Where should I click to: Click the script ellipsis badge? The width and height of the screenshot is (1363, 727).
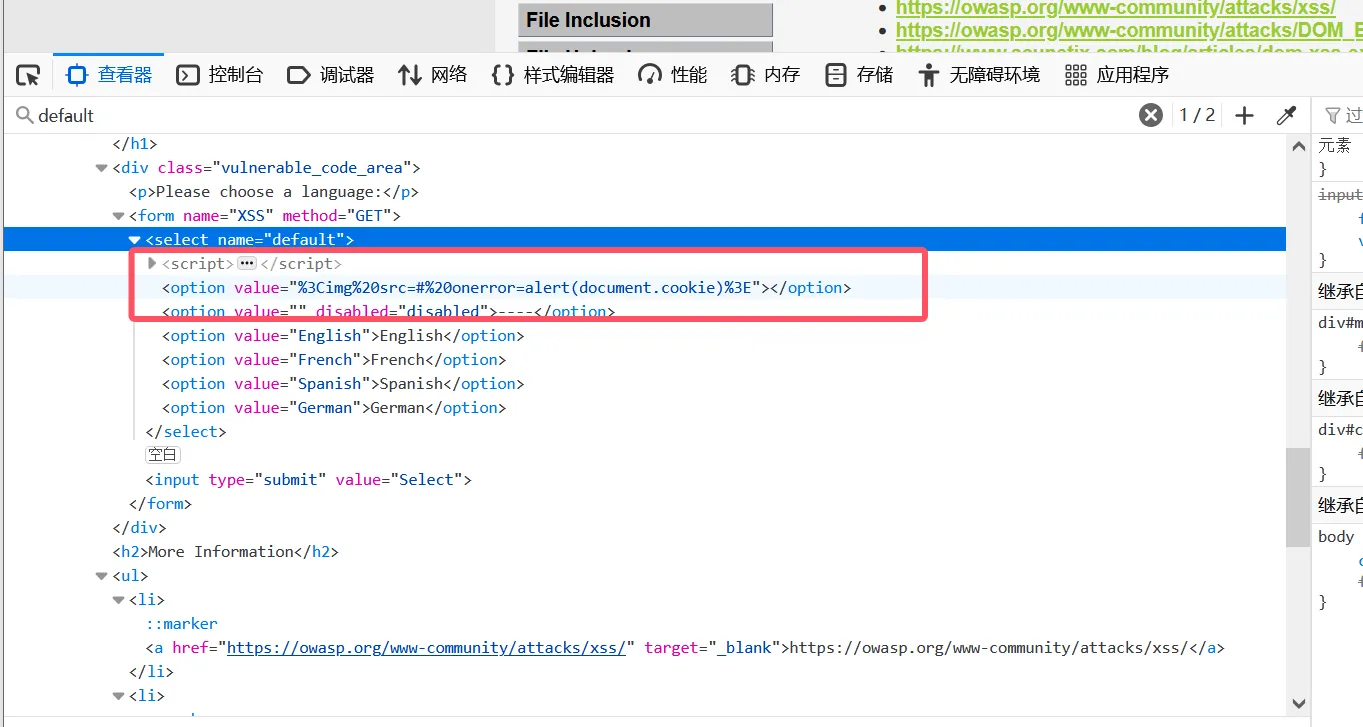pyautogui.click(x=247, y=264)
